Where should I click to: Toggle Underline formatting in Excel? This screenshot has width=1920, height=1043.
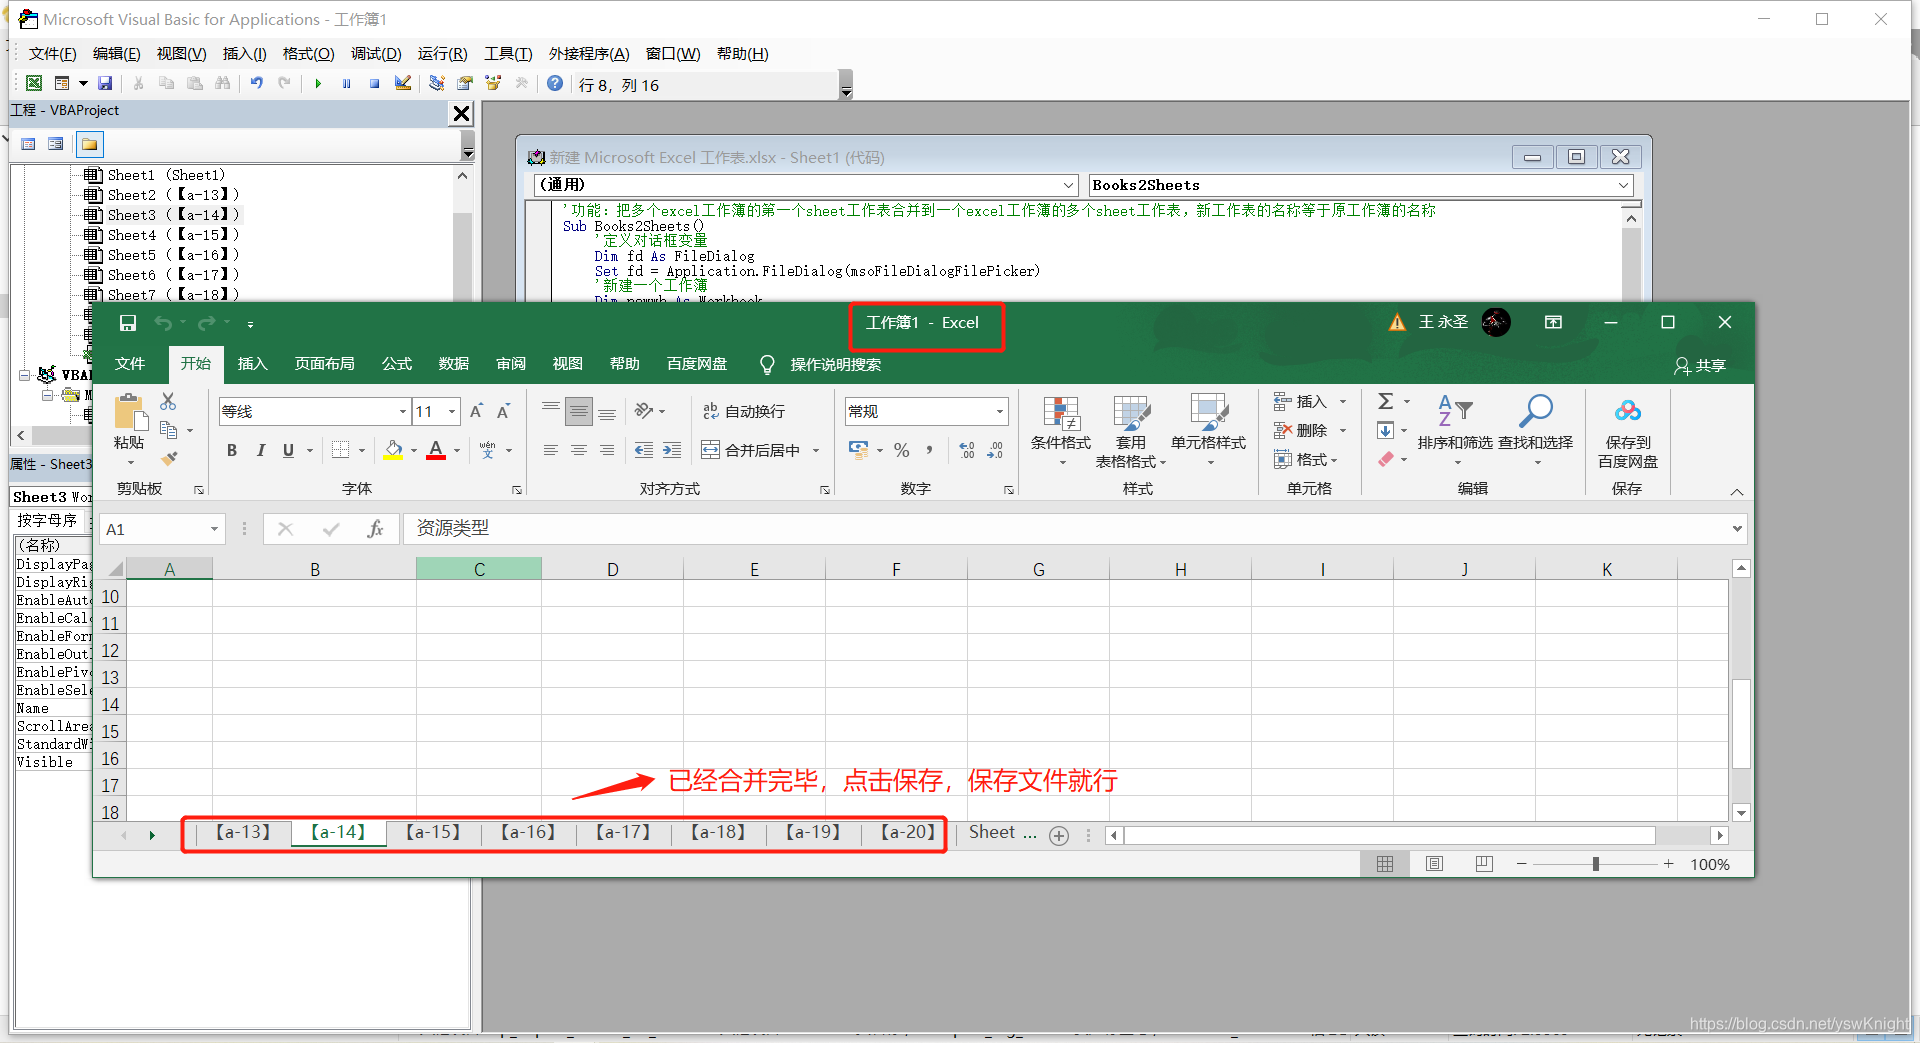point(288,451)
